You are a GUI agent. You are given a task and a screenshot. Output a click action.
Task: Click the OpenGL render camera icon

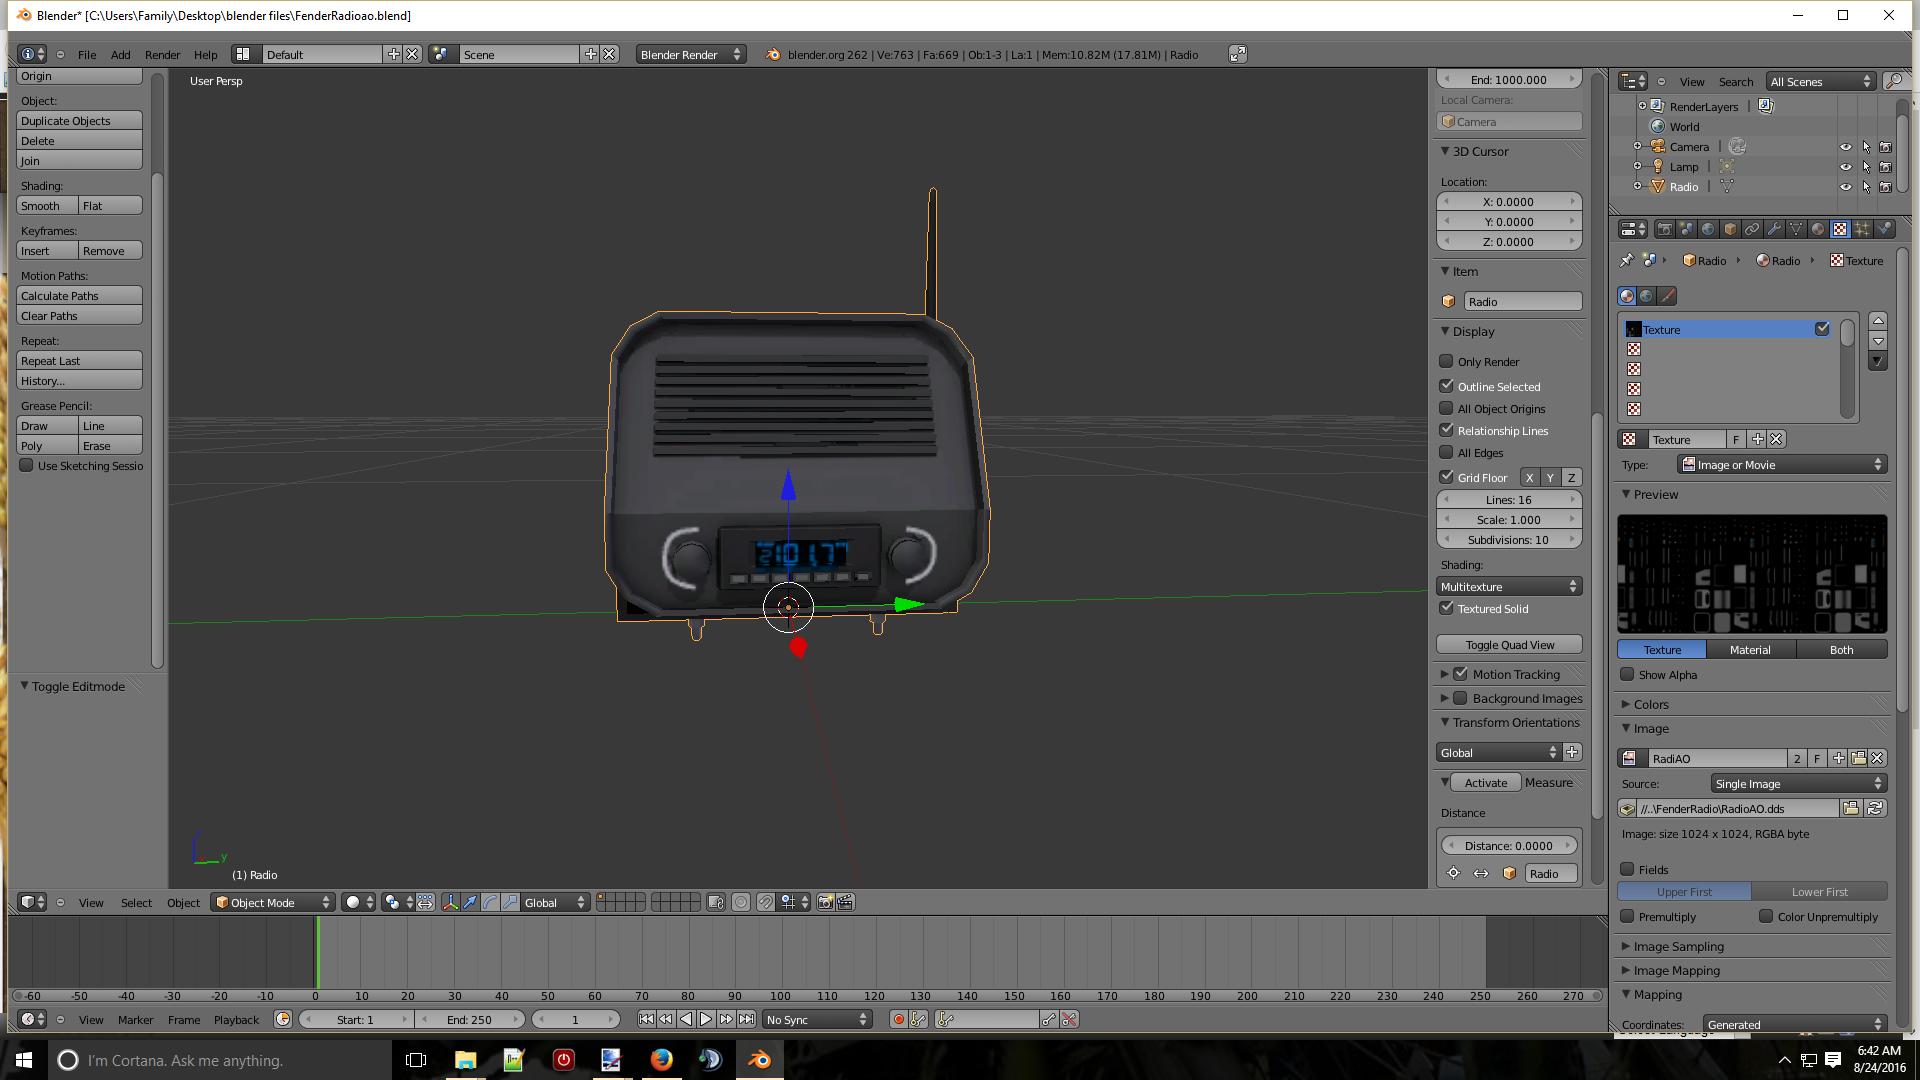825,902
